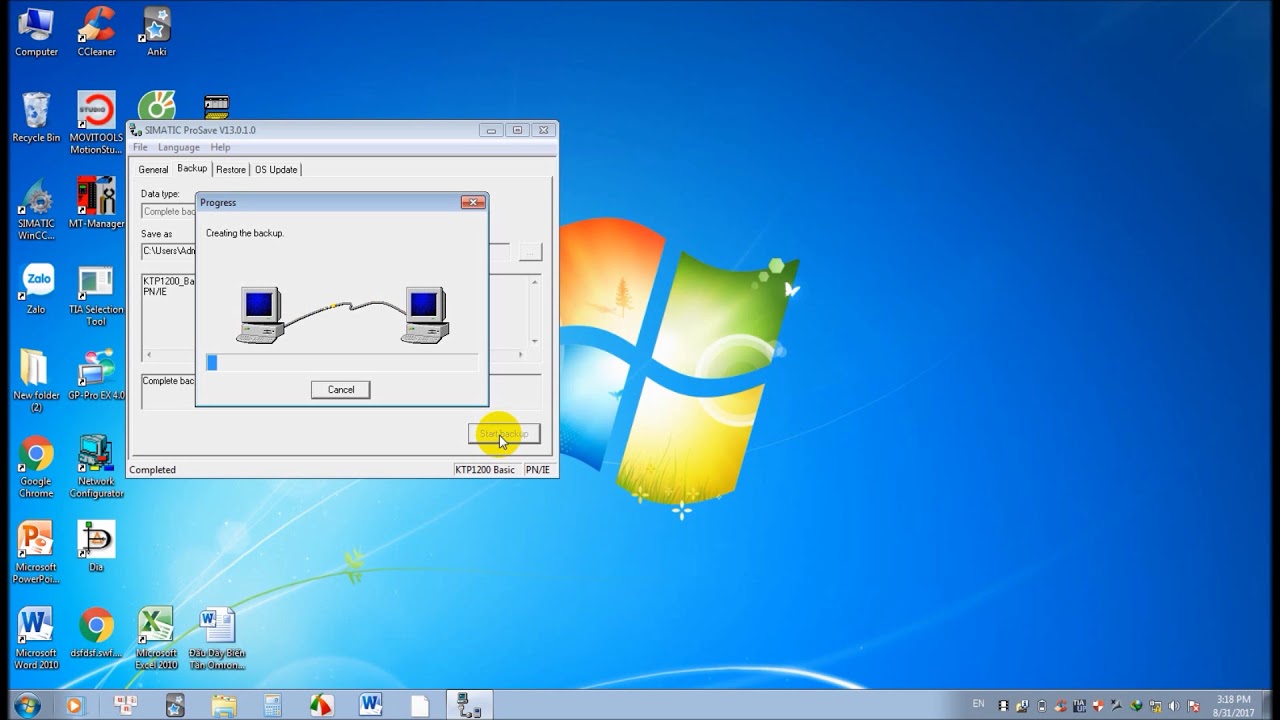Click the Save as path field
The width and height of the screenshot is (1280, 720).
point(168,251)
